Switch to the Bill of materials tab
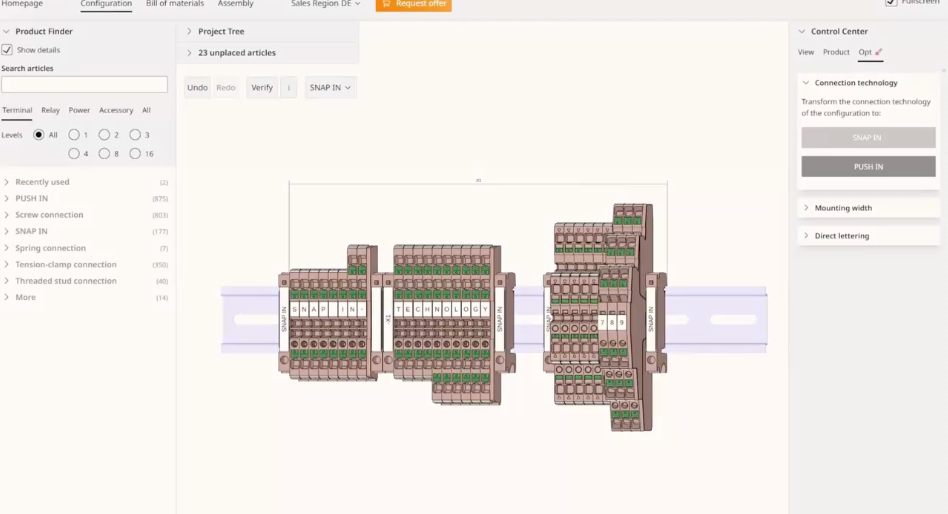The width and height of the screenshot is (948, 514). click(175, 4)
